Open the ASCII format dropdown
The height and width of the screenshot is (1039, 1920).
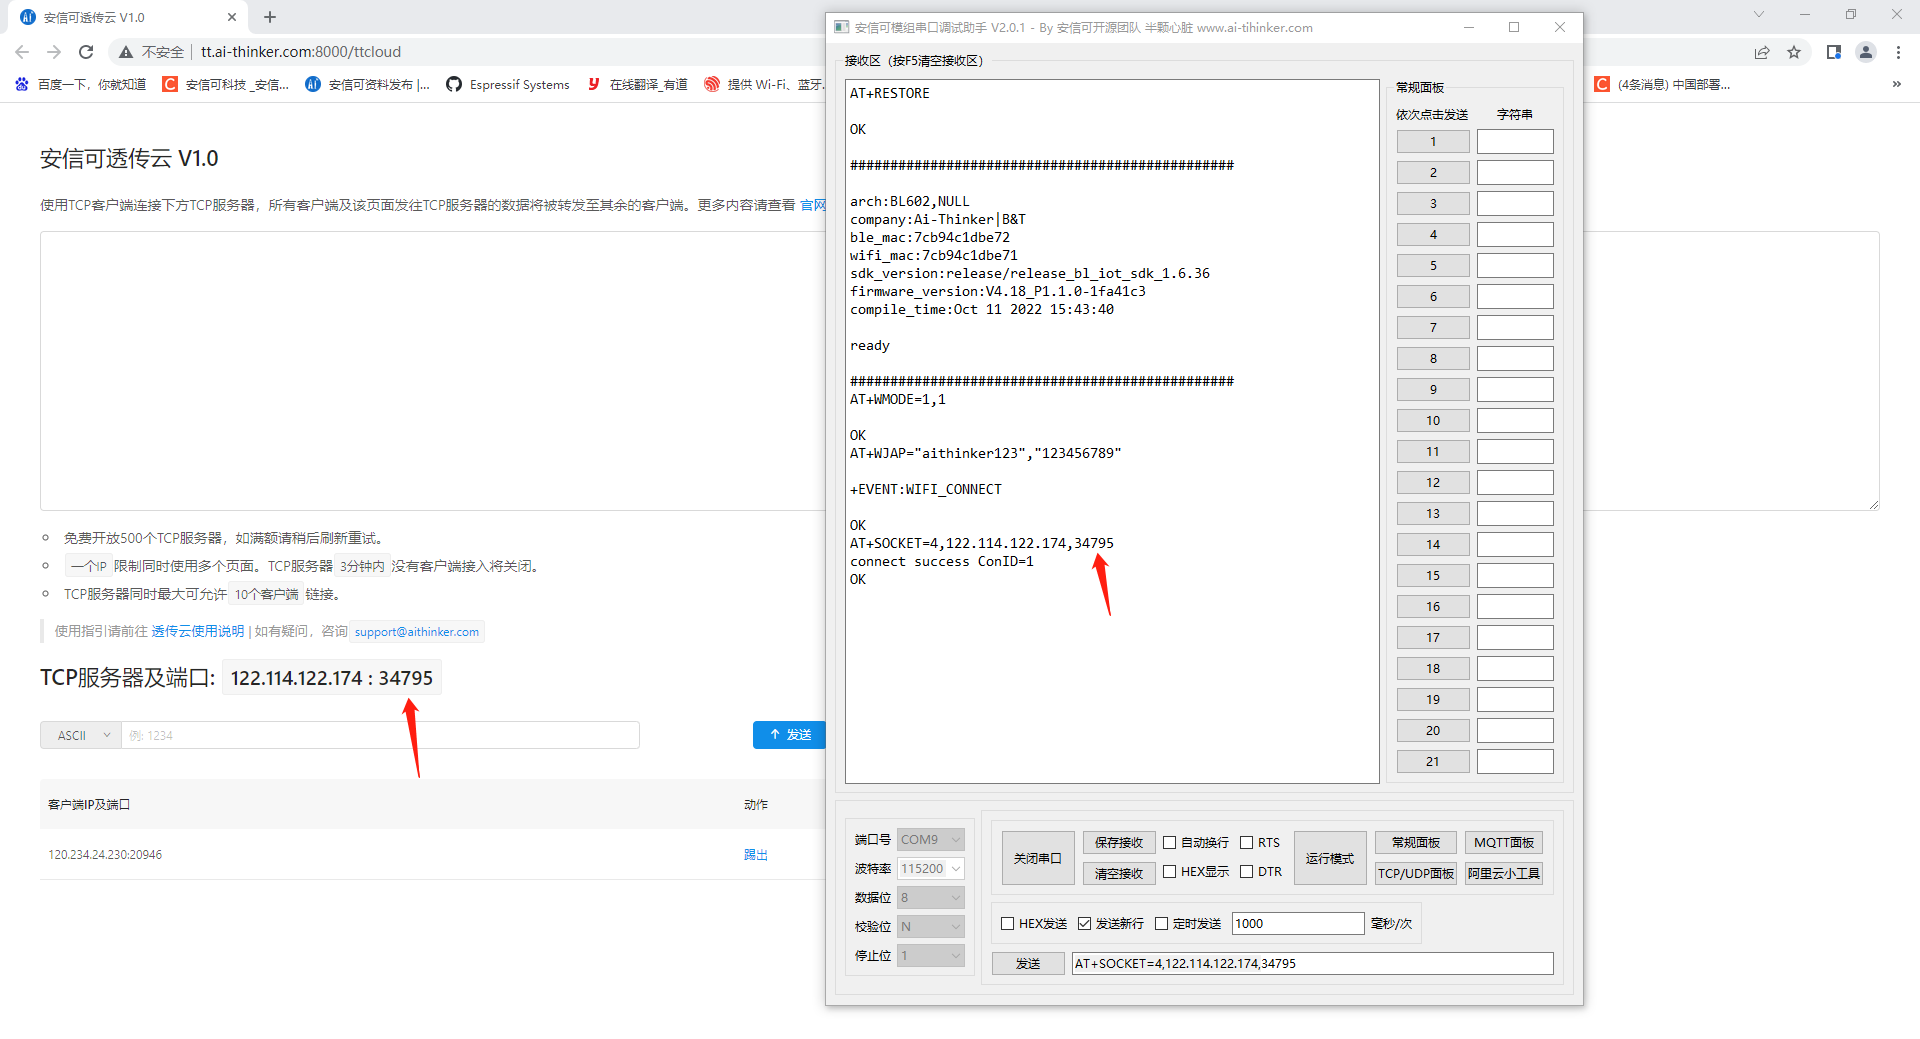80,735
